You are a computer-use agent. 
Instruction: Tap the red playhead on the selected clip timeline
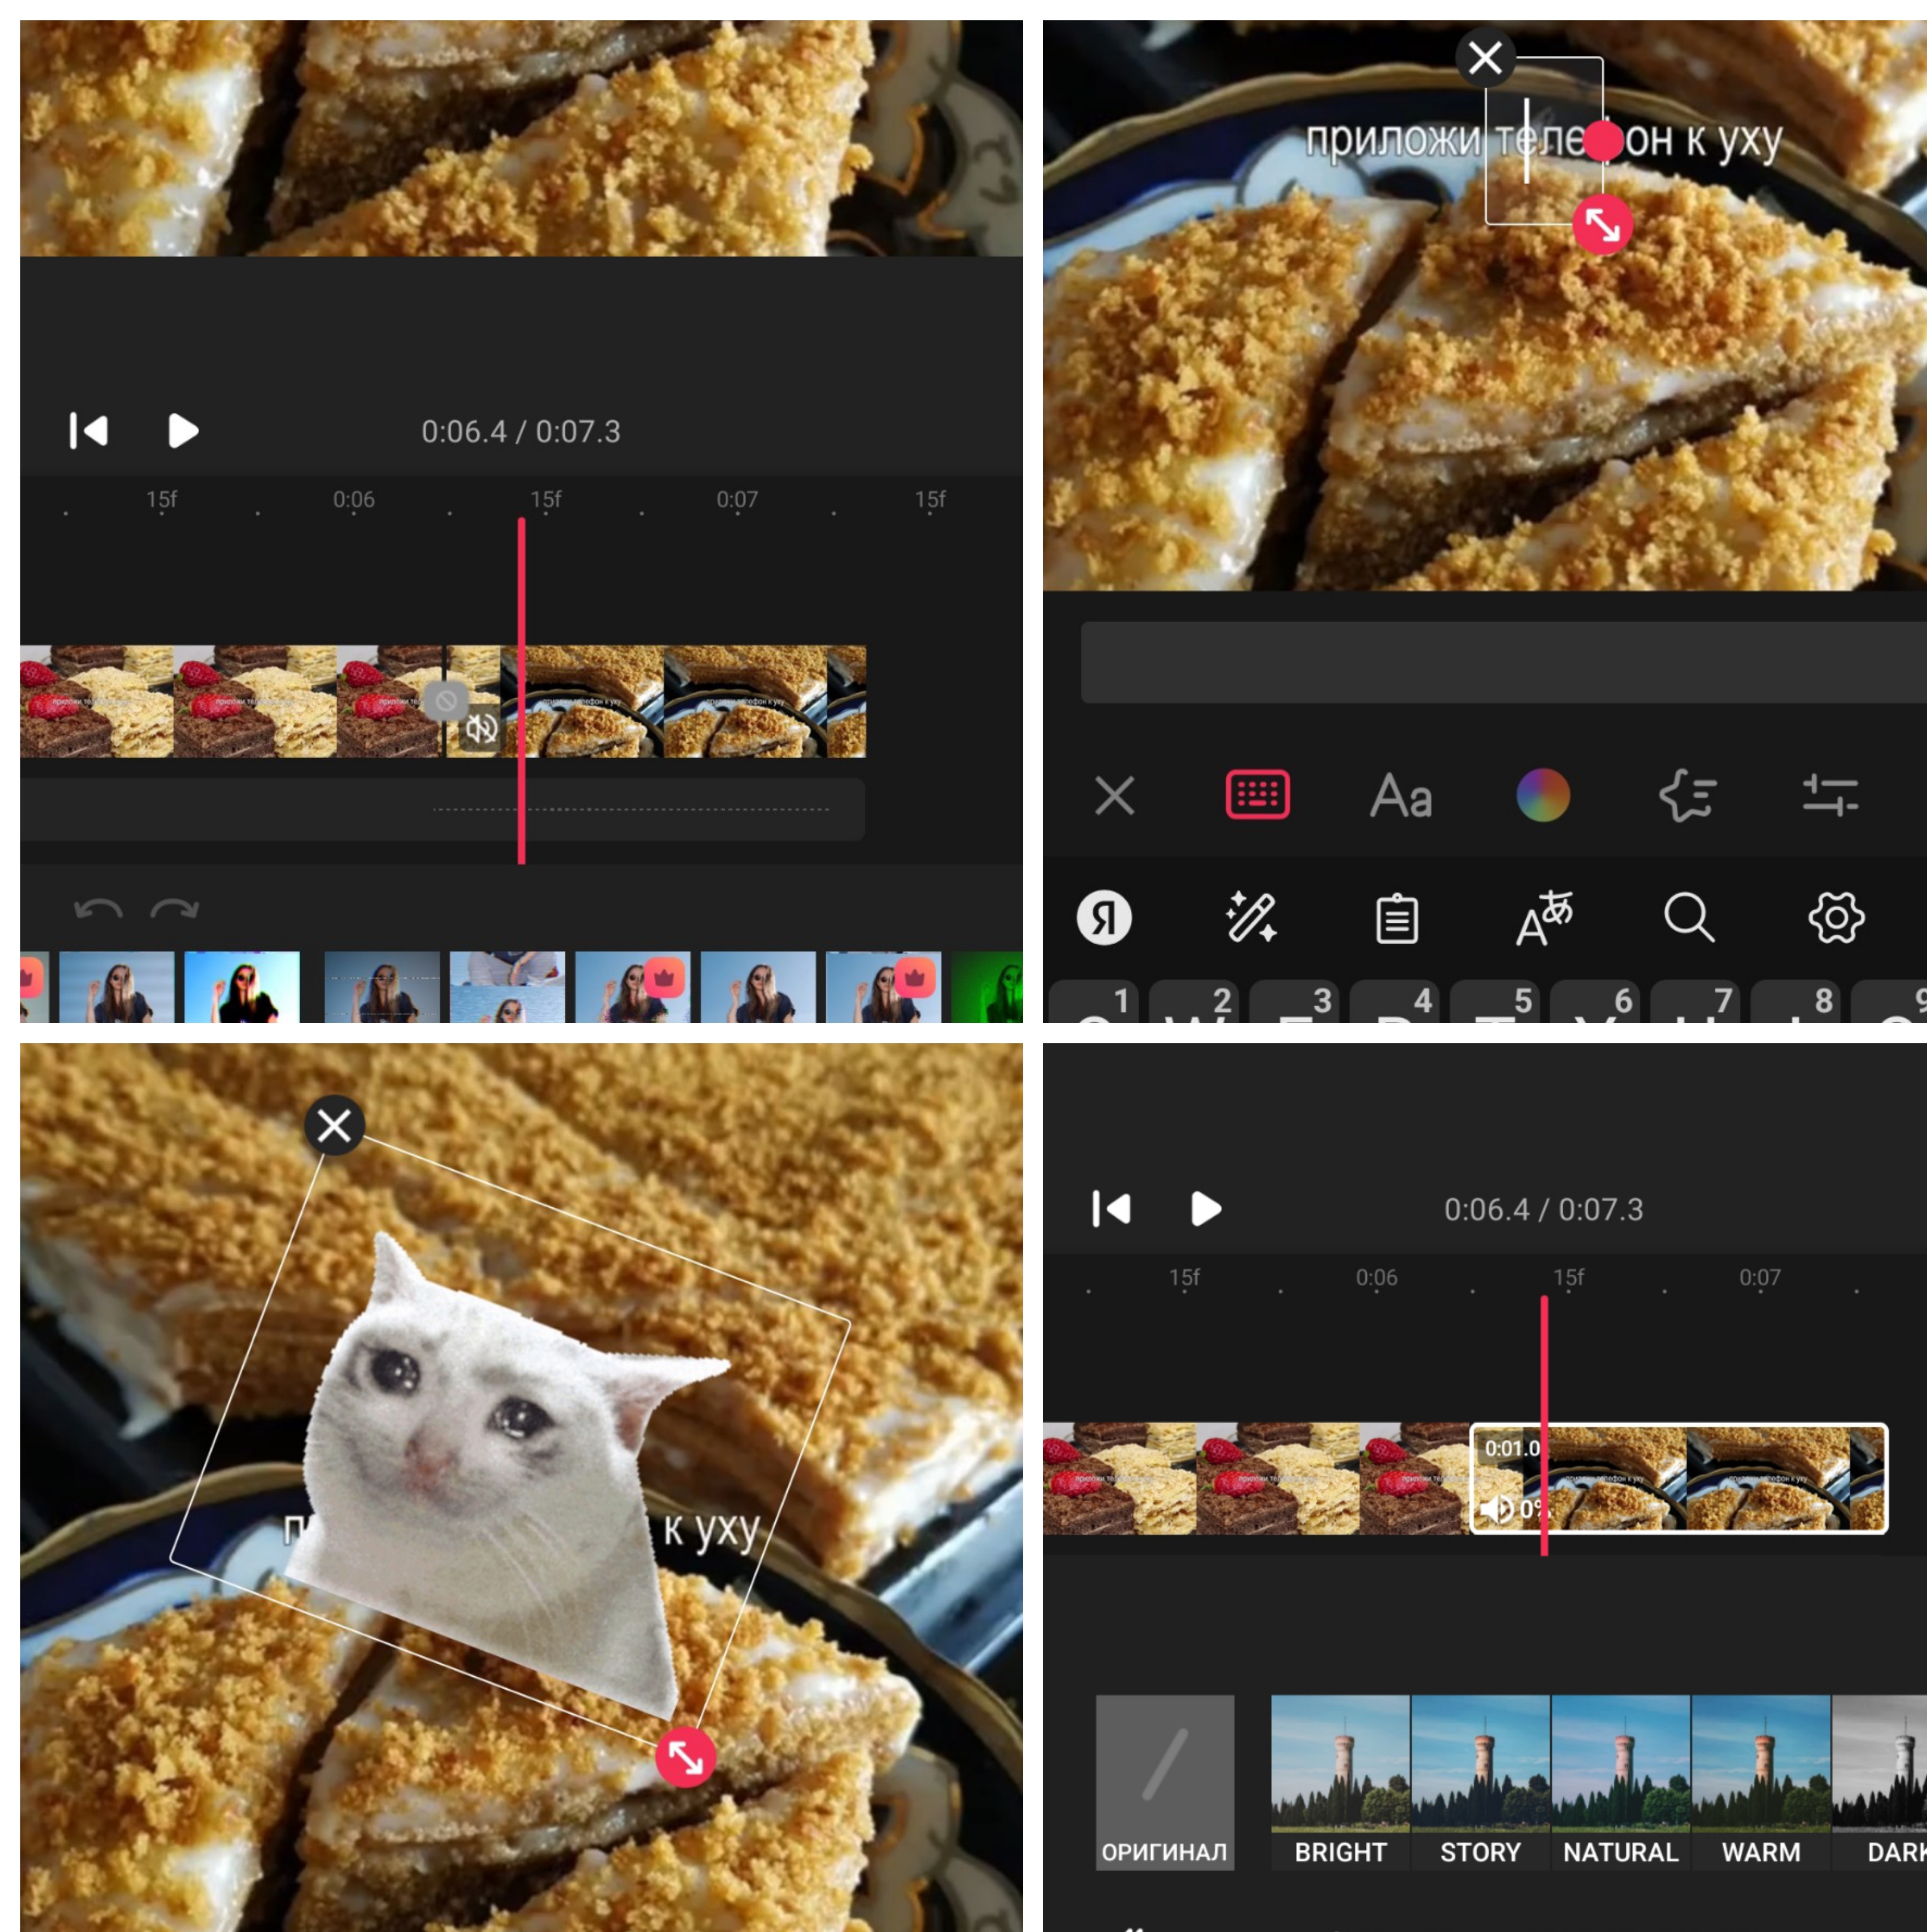click(1544, 1425)
